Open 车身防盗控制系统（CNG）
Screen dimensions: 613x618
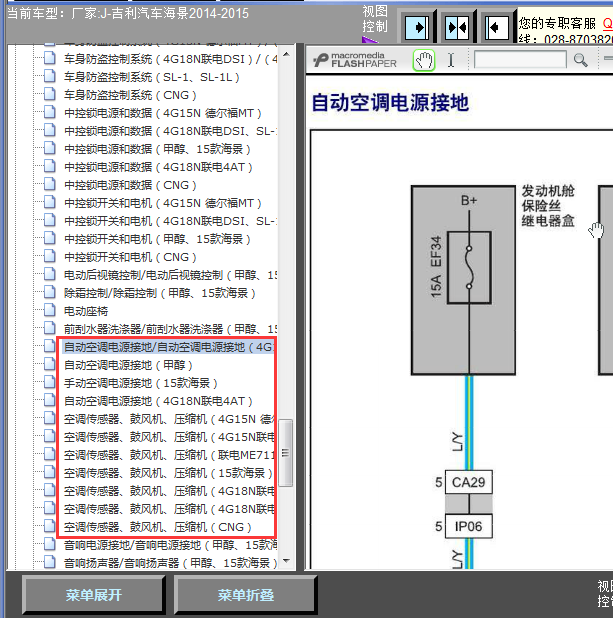coord(130,95)
